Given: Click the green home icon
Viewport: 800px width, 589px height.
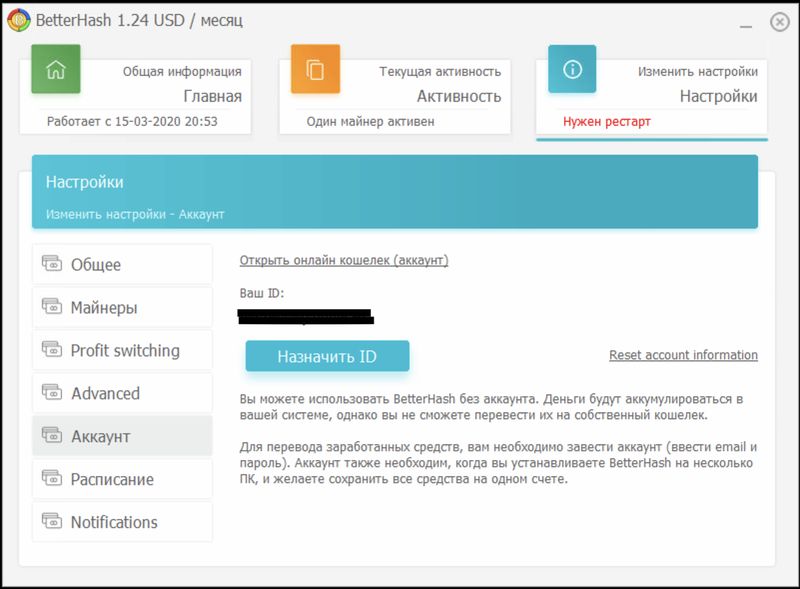Looking at the screenshot, I should click(56, 69).
